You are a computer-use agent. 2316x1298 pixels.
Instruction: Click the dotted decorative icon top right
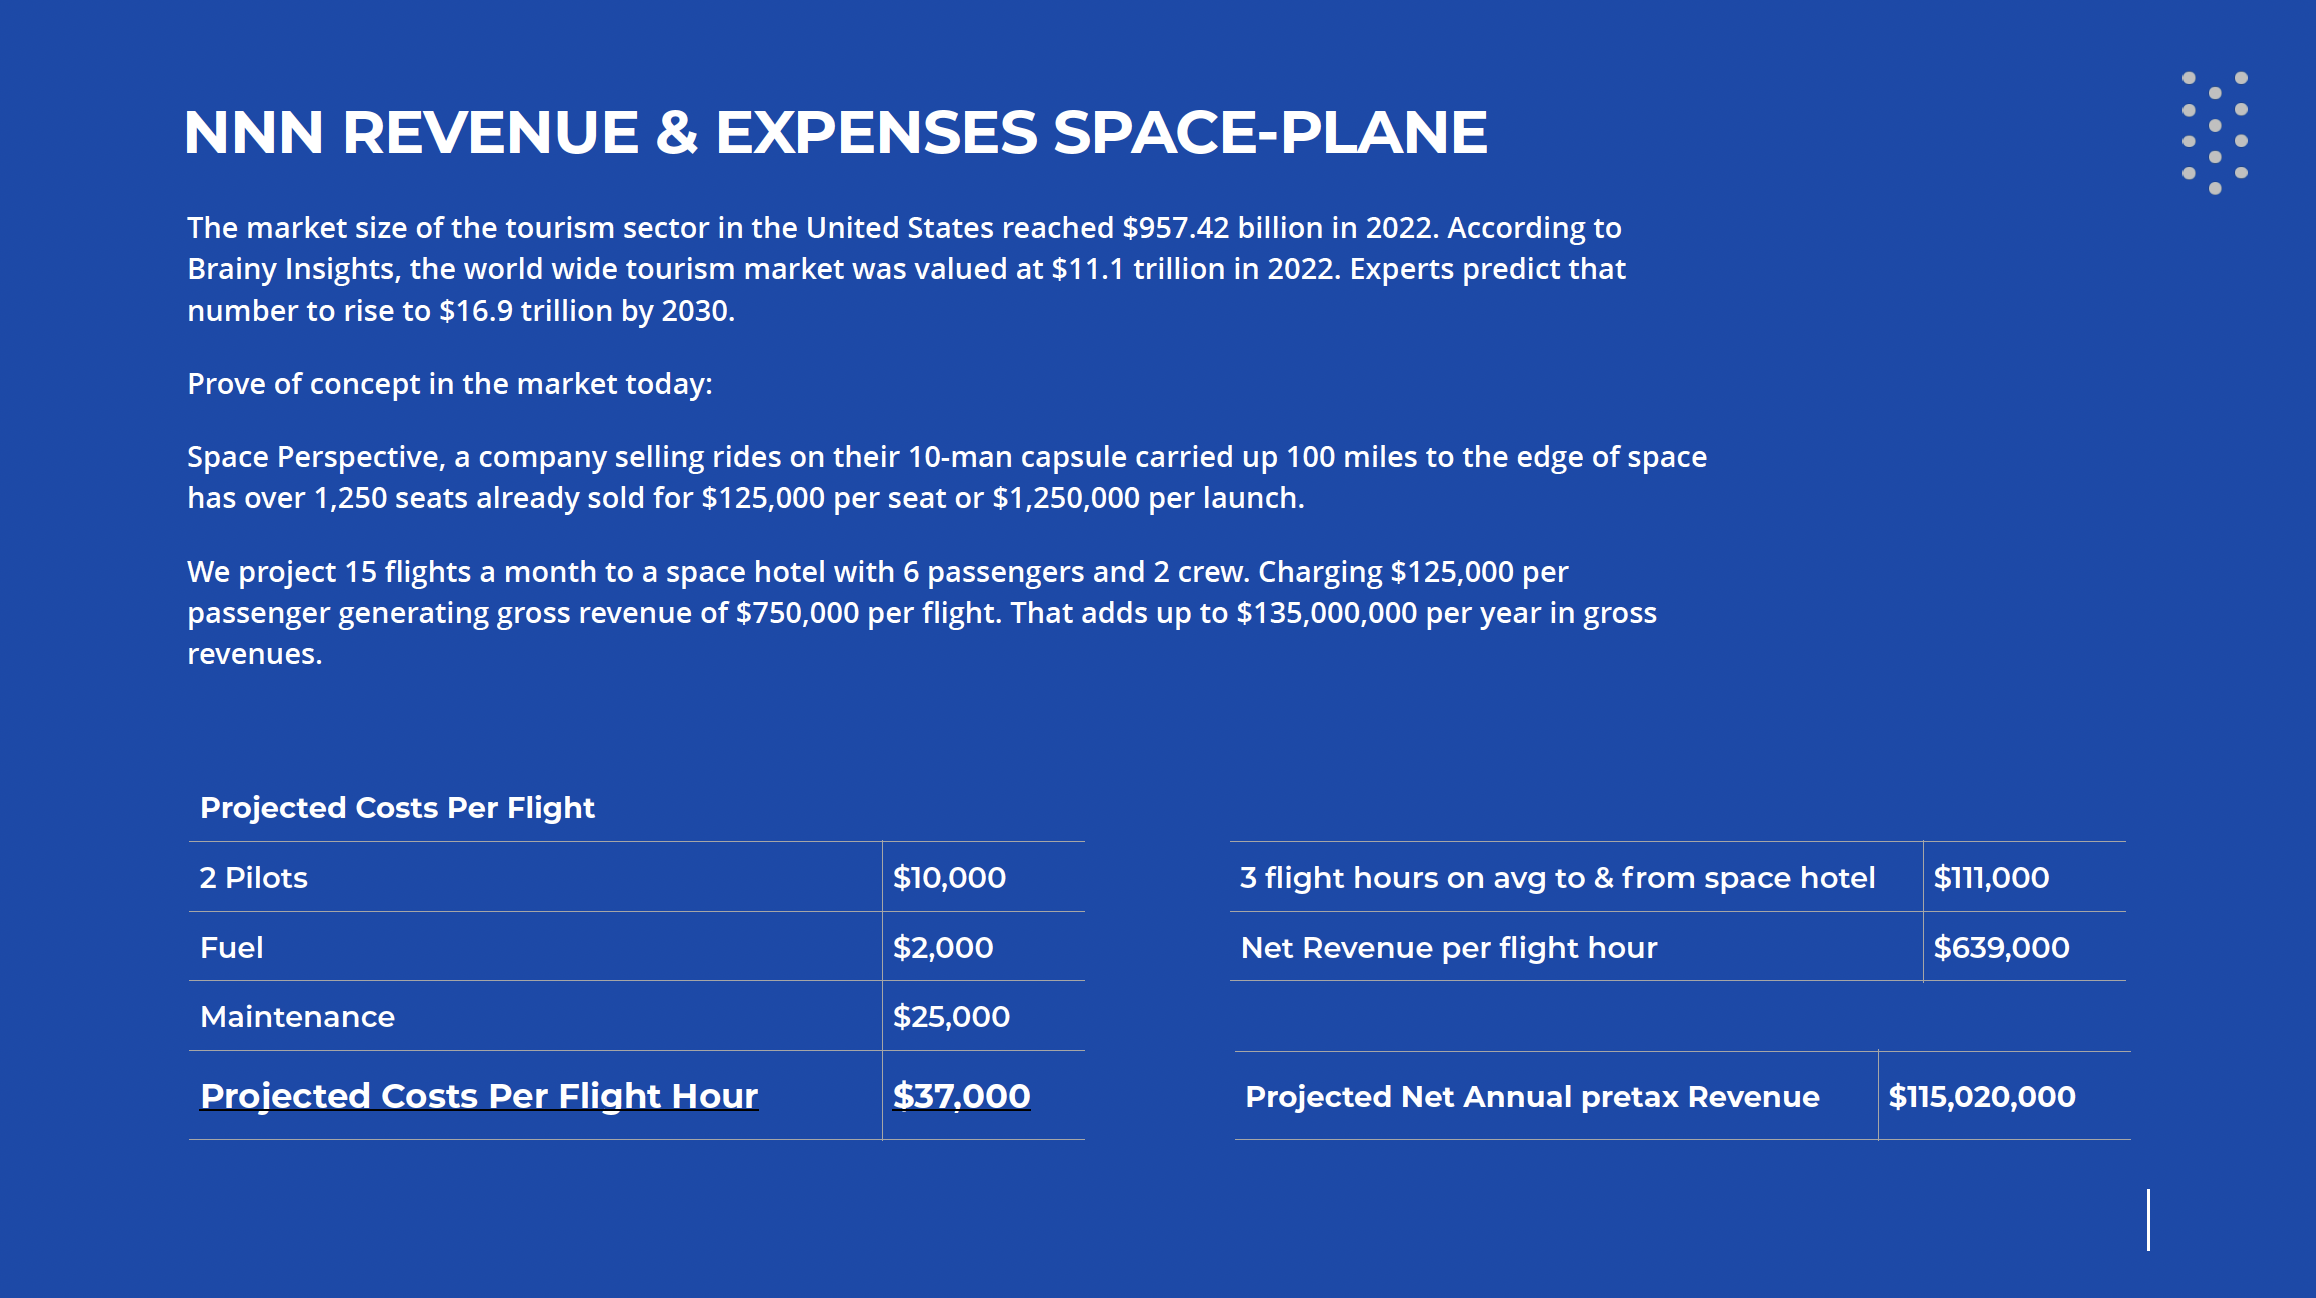pos(2214,132)
